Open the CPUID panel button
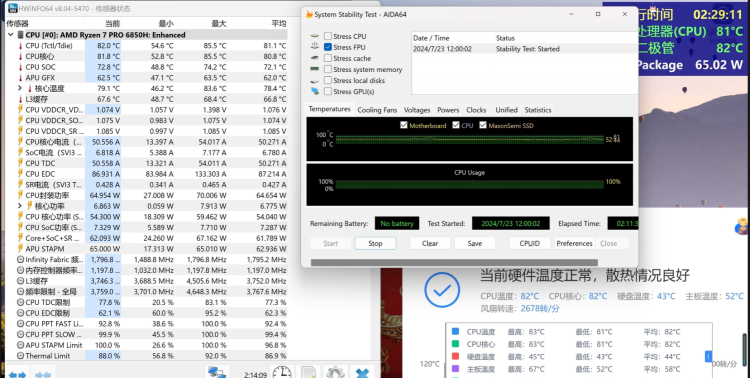Screen dimensions: 750x378 click(x=529, y=243)
